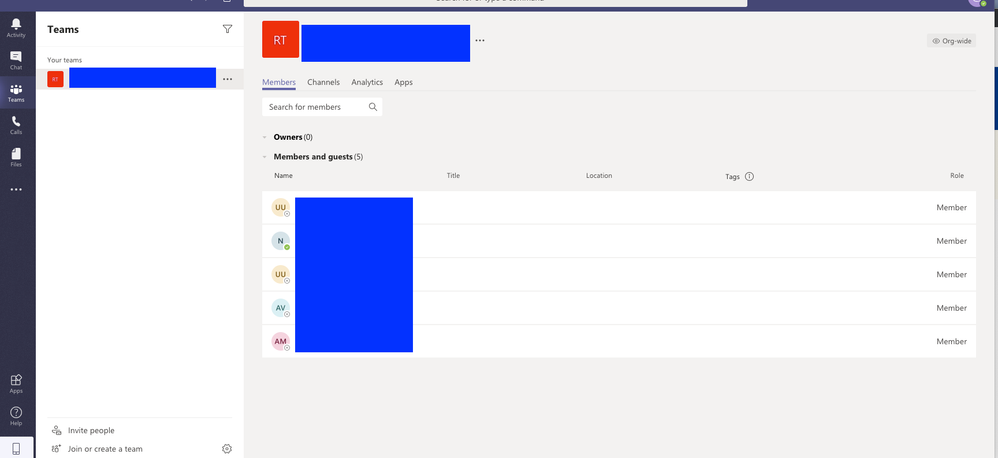Click Member role in the N row
The image size is (998, 458).
pyautogui.click(x=952, y=241)
